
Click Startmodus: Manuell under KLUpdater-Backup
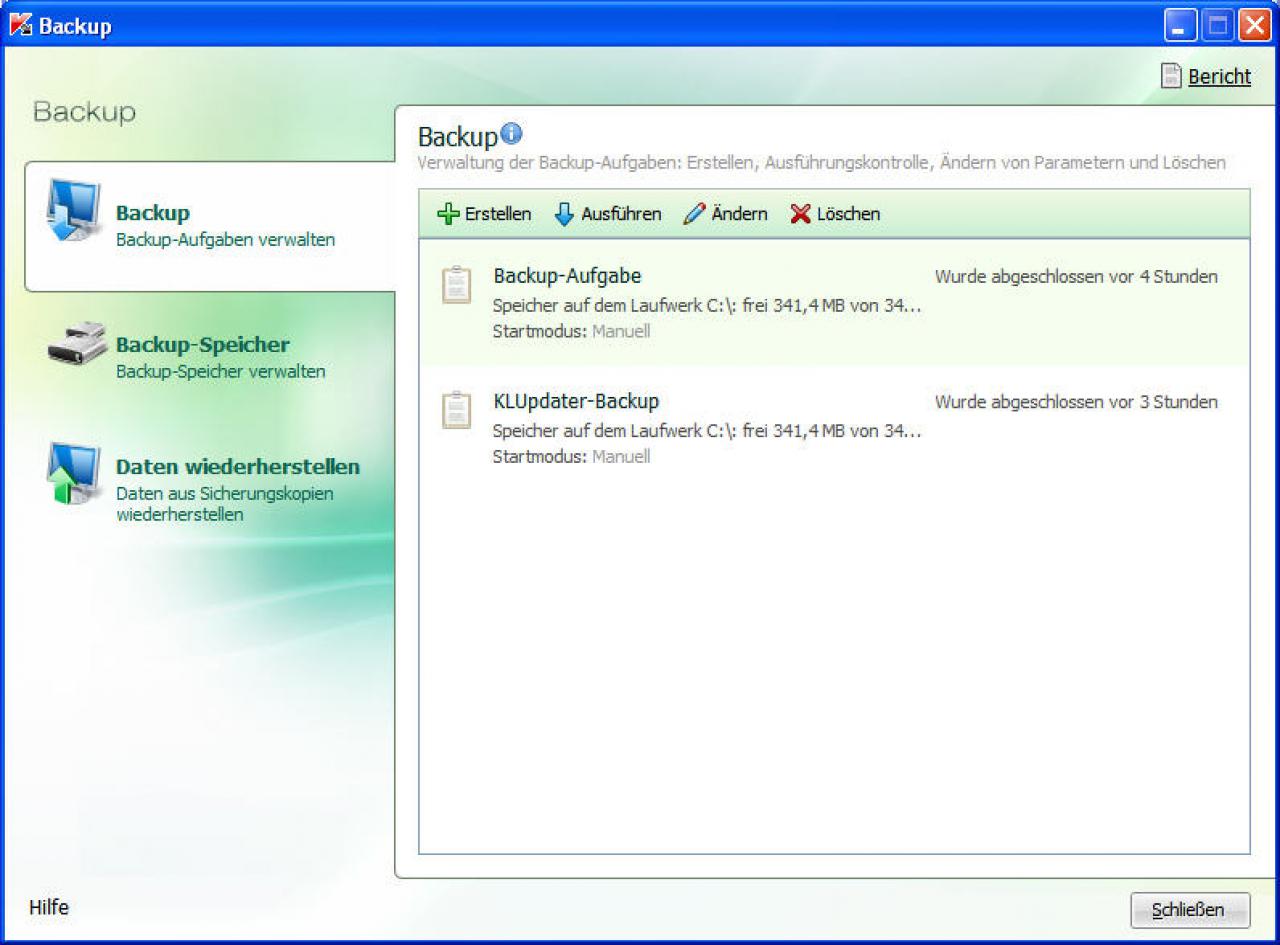coord(571,456)
